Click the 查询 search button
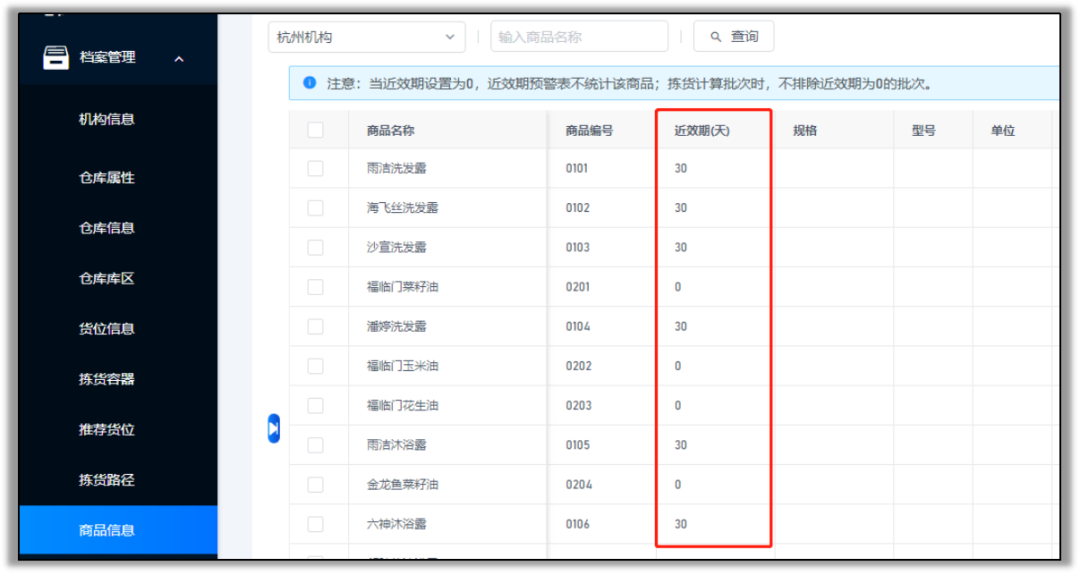Screen dimensions: 1080x575 (x=734, y=37)
